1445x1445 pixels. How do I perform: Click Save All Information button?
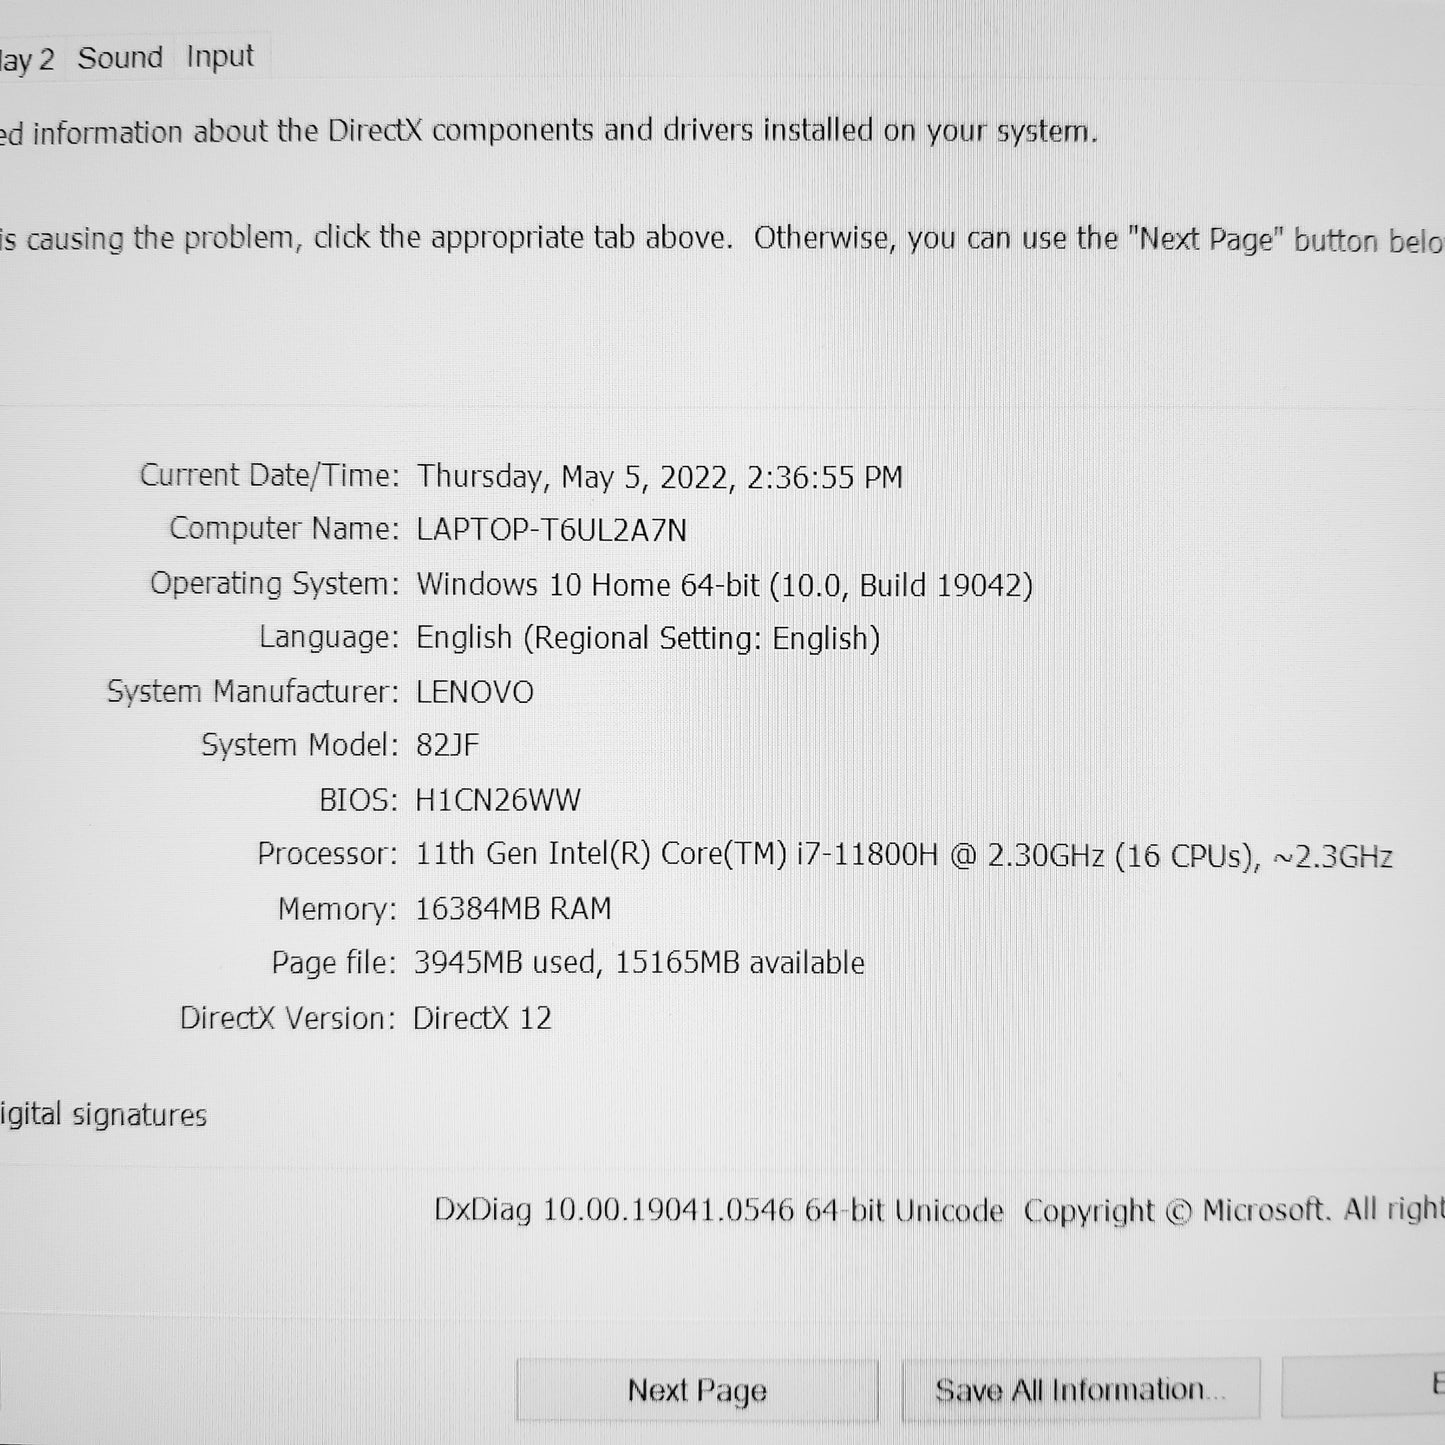(x=1080, y=1390)
